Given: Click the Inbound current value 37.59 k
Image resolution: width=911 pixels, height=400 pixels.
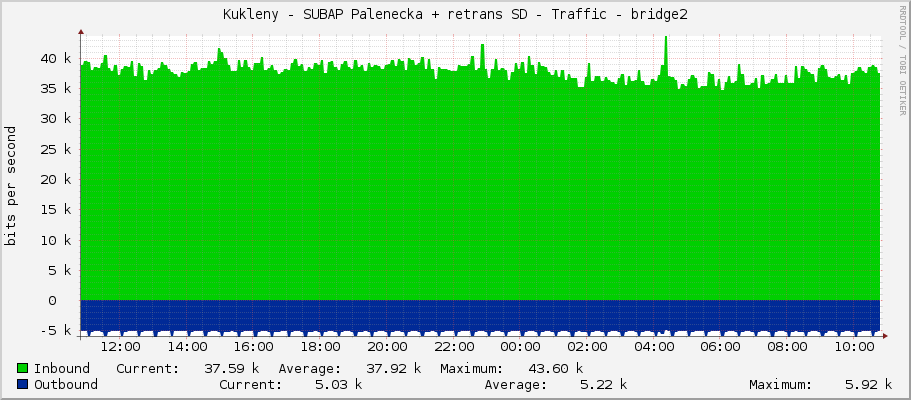Looking at the screenshot, I should click(231, 368).
